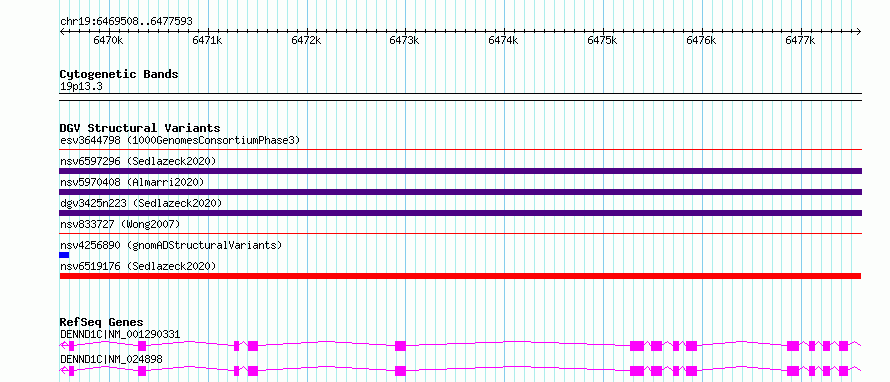Viewport: 890px width, 382px height.
Task: Open the DENND1C|NM_001290331 transcript label
Action: 120,335
